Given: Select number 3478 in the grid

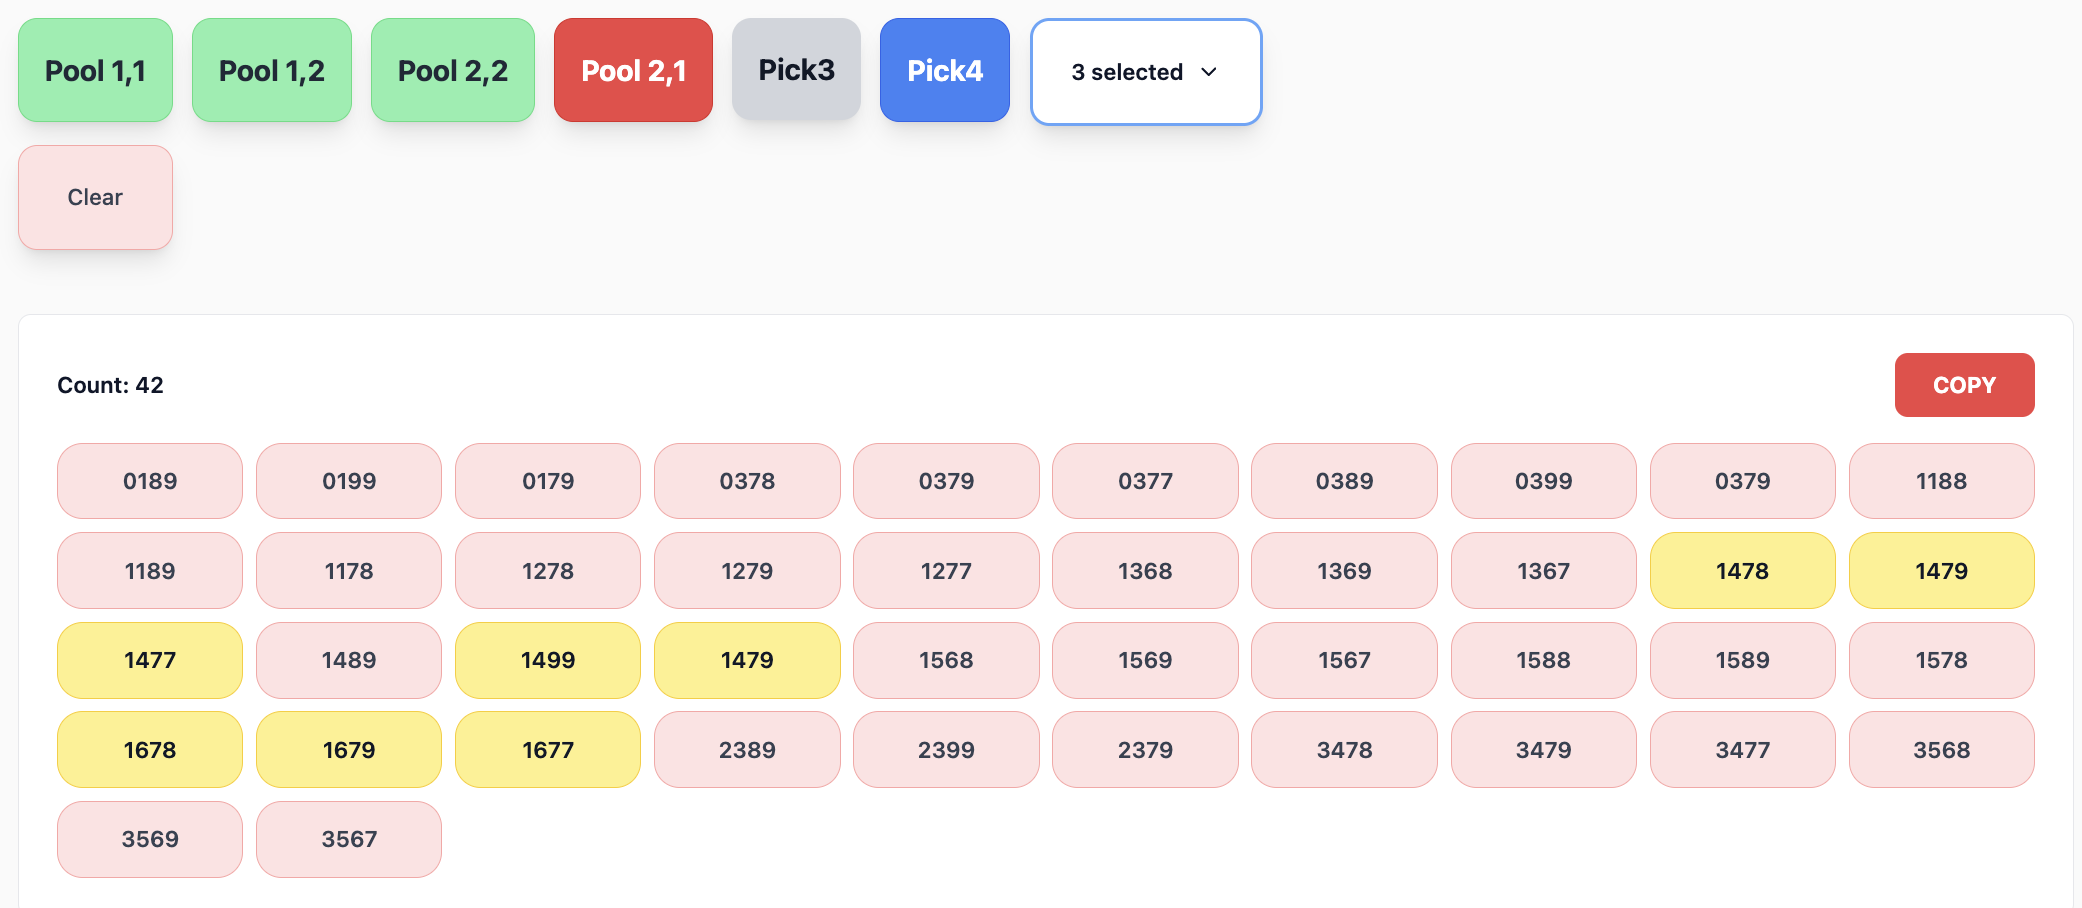Looking at the screenshot, I should coord(1344,750).
